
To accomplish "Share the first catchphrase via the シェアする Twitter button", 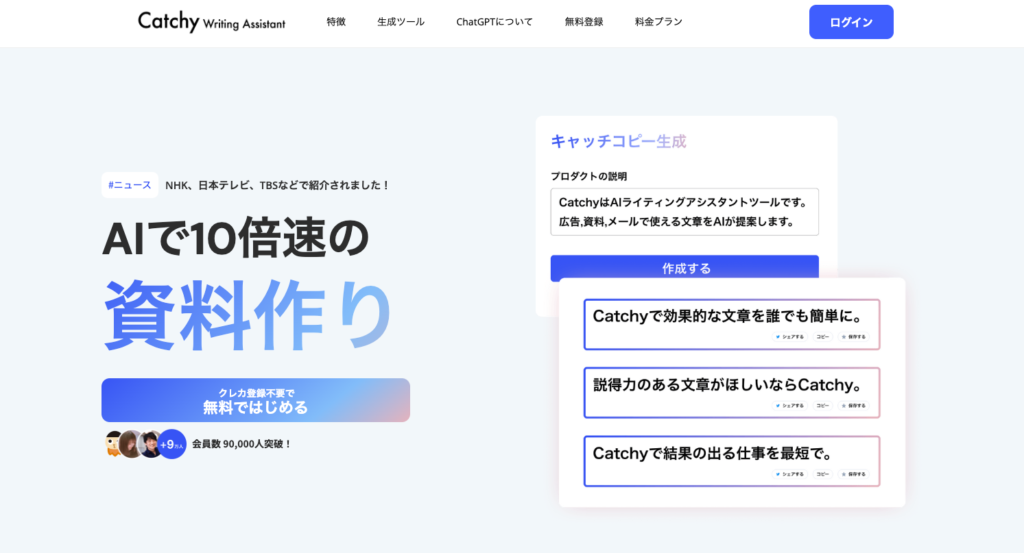I will [789, 337].
